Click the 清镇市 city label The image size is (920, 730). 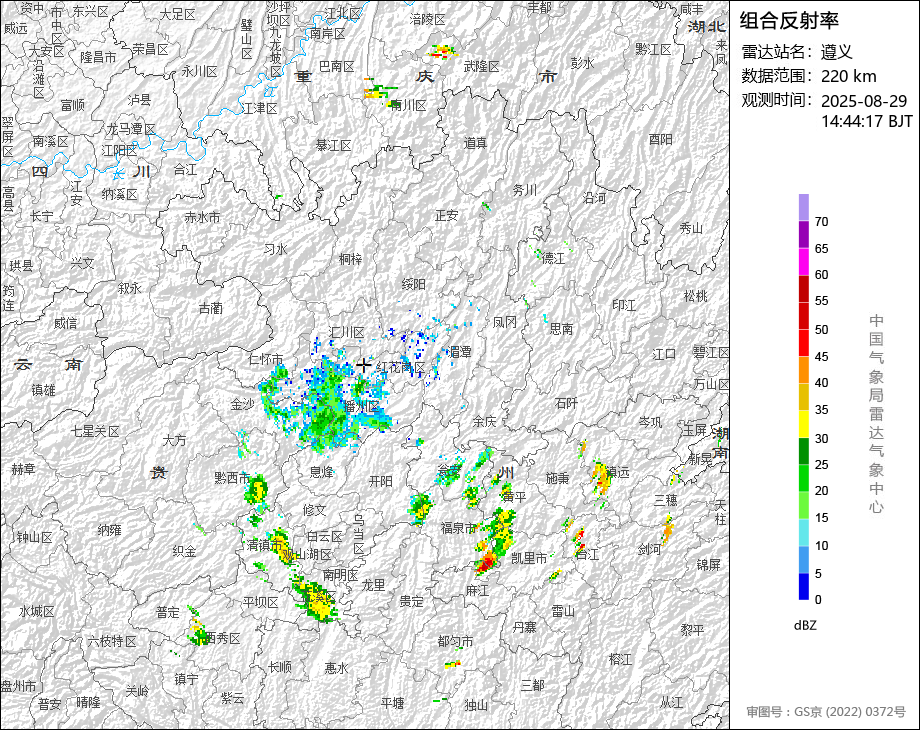coord(265,545)
